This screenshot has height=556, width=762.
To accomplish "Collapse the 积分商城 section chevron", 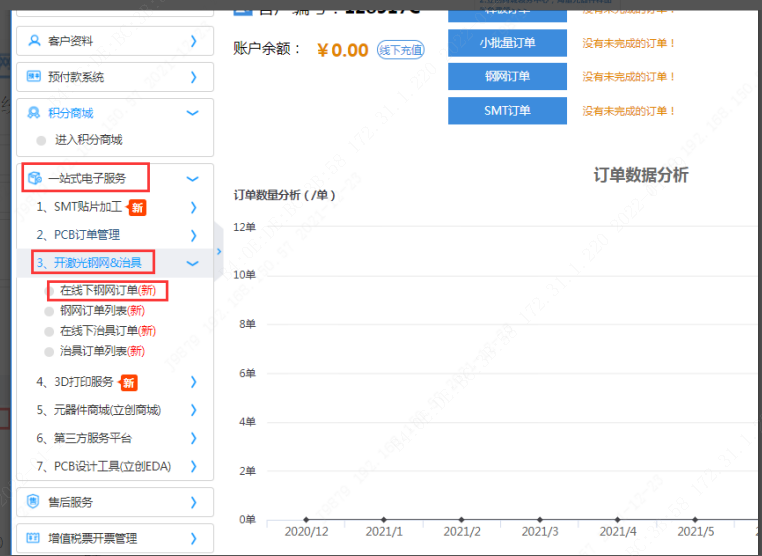I will click(x=193, y=113).
